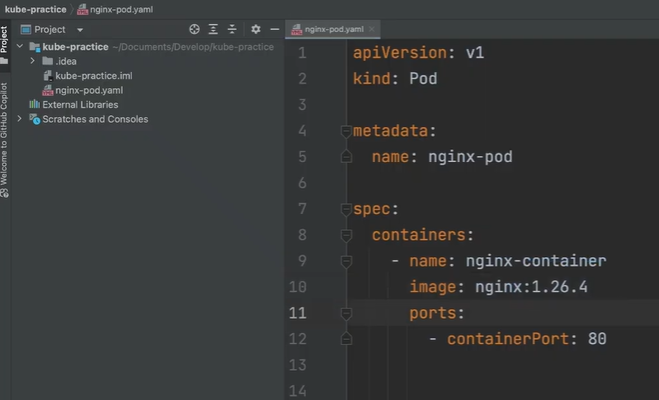Viewport: 659px width, 400px height.
Task: Fold the nginx-container list item at line 9
Action: tap(346, 261)
